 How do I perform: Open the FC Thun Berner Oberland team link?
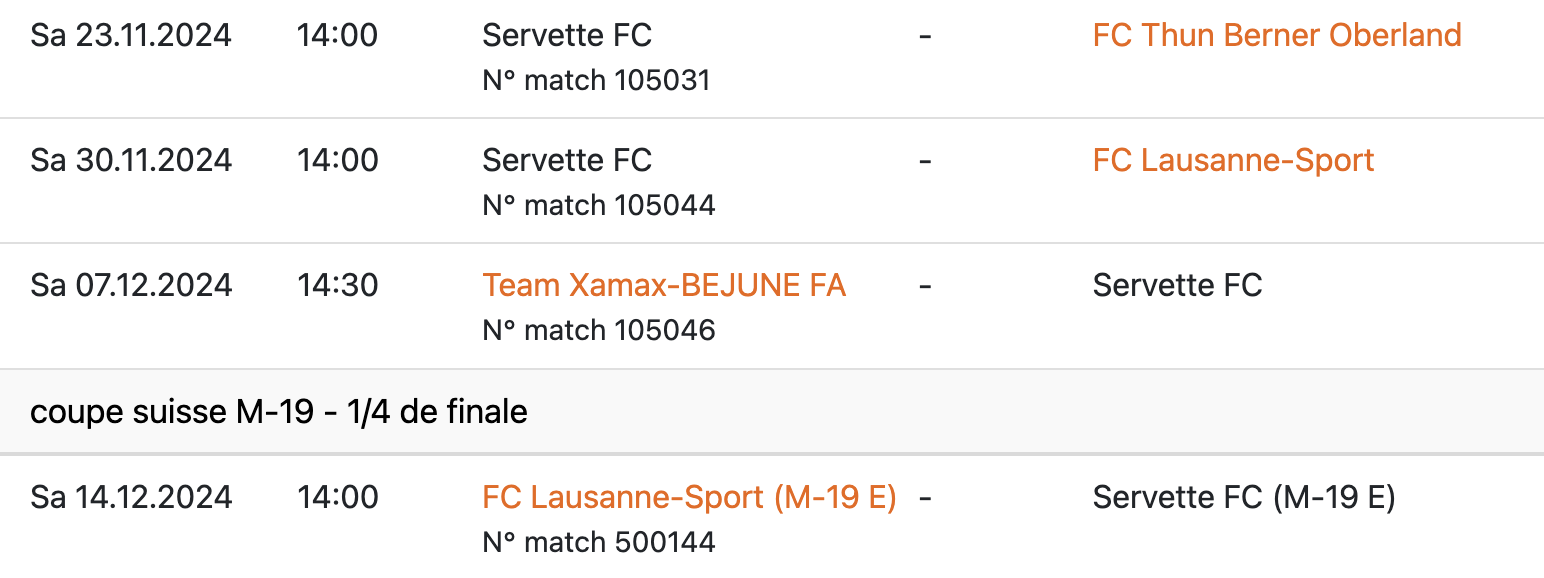point(1276,36)
